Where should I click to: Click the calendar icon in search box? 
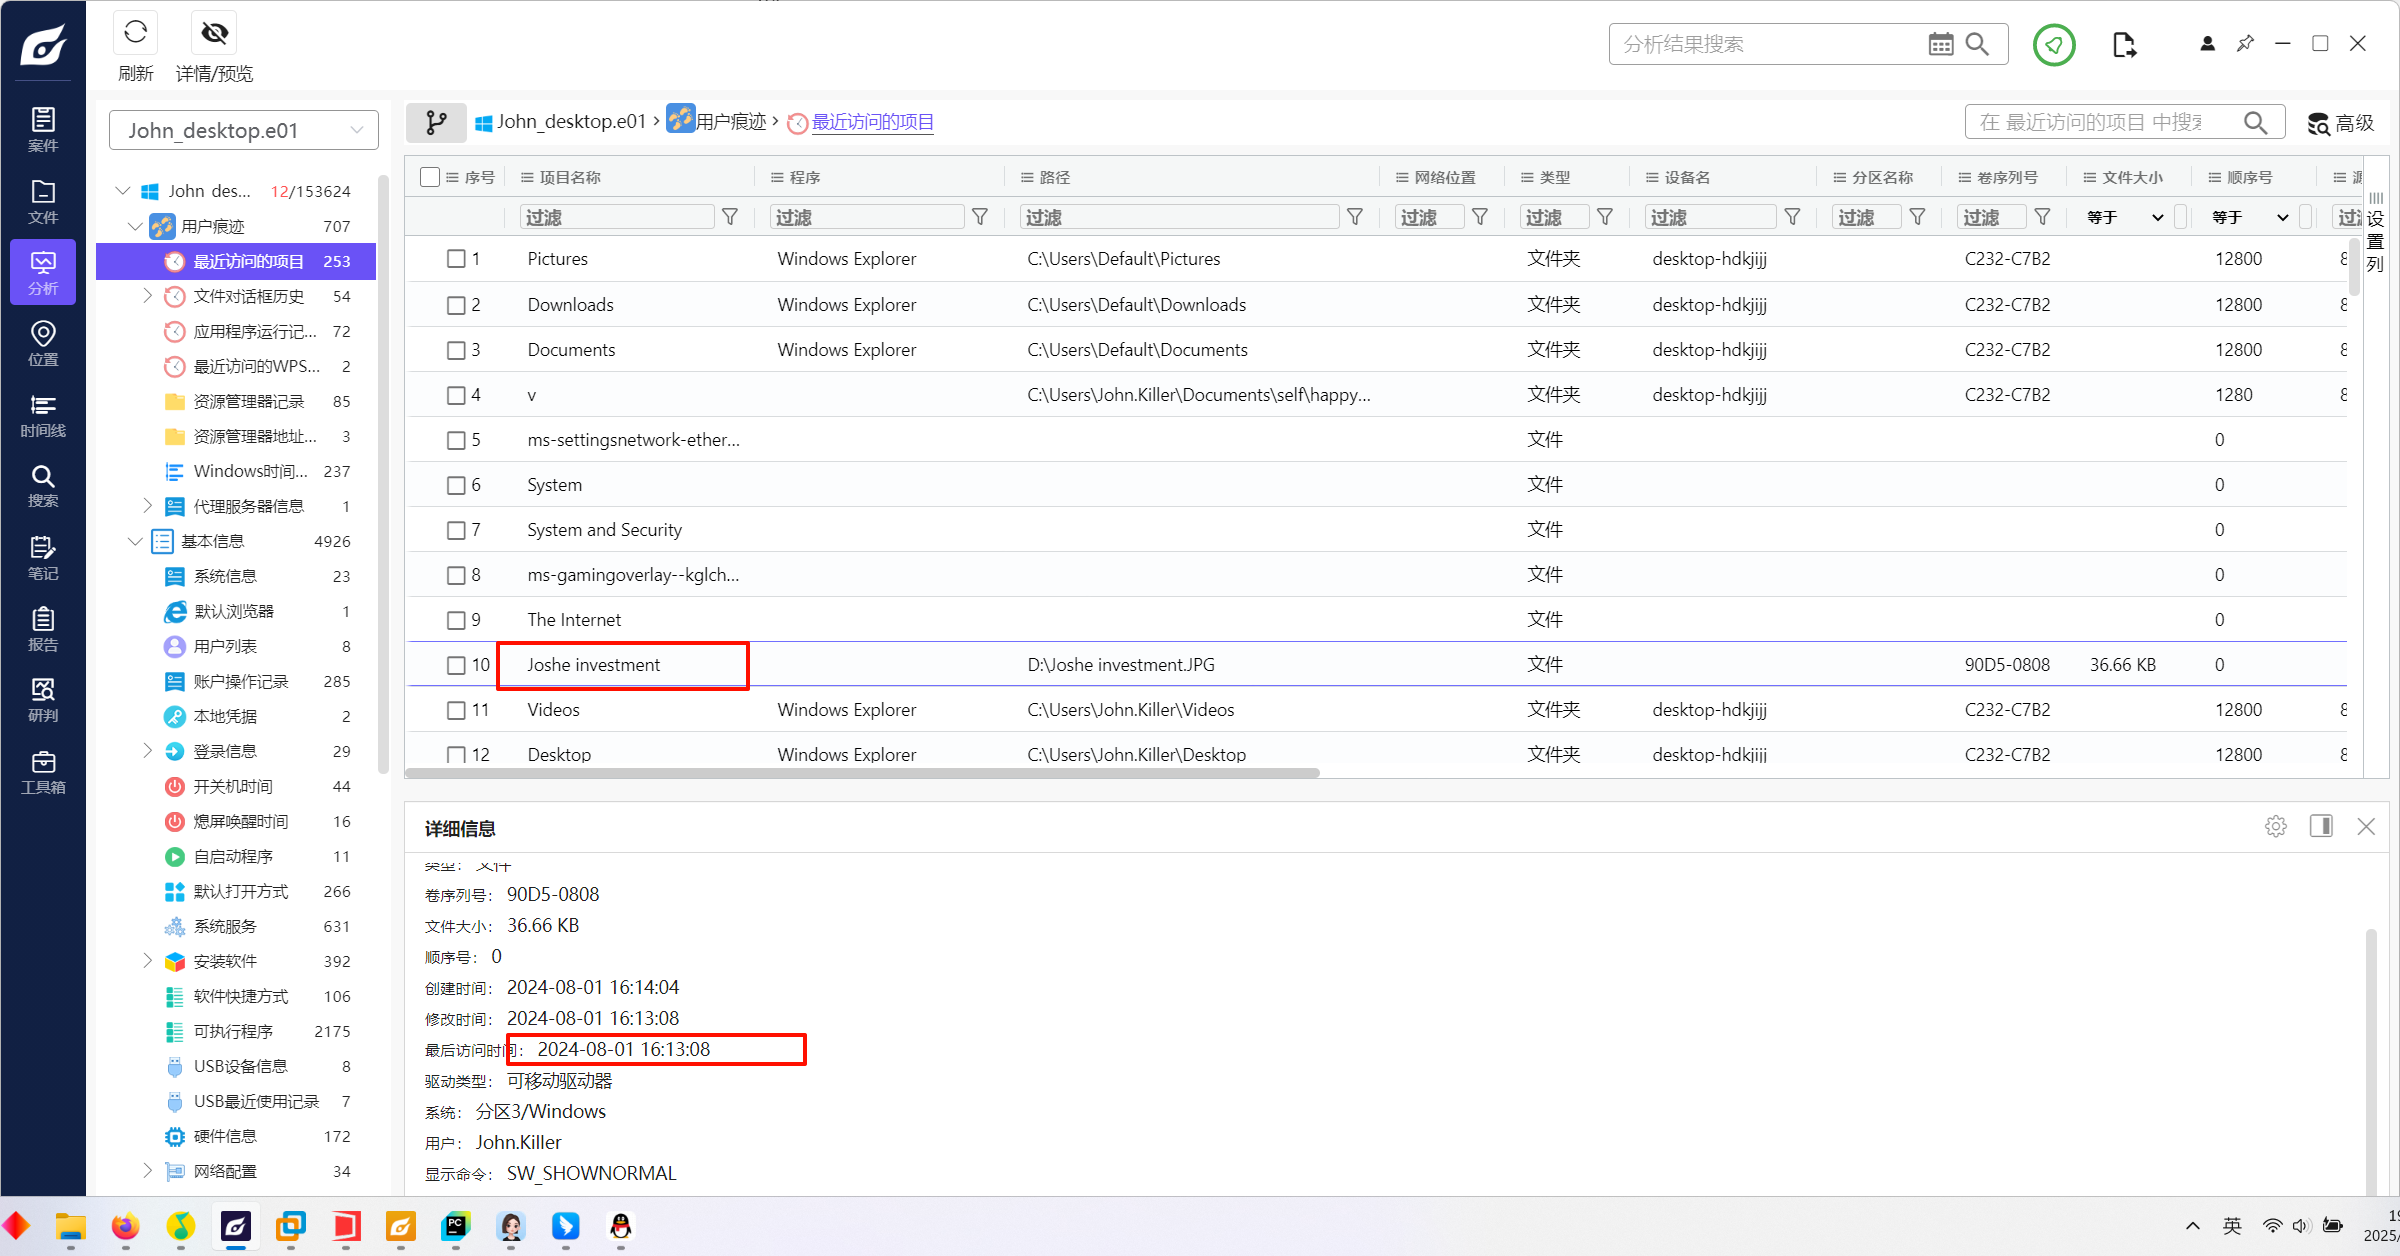(1940, 44)
